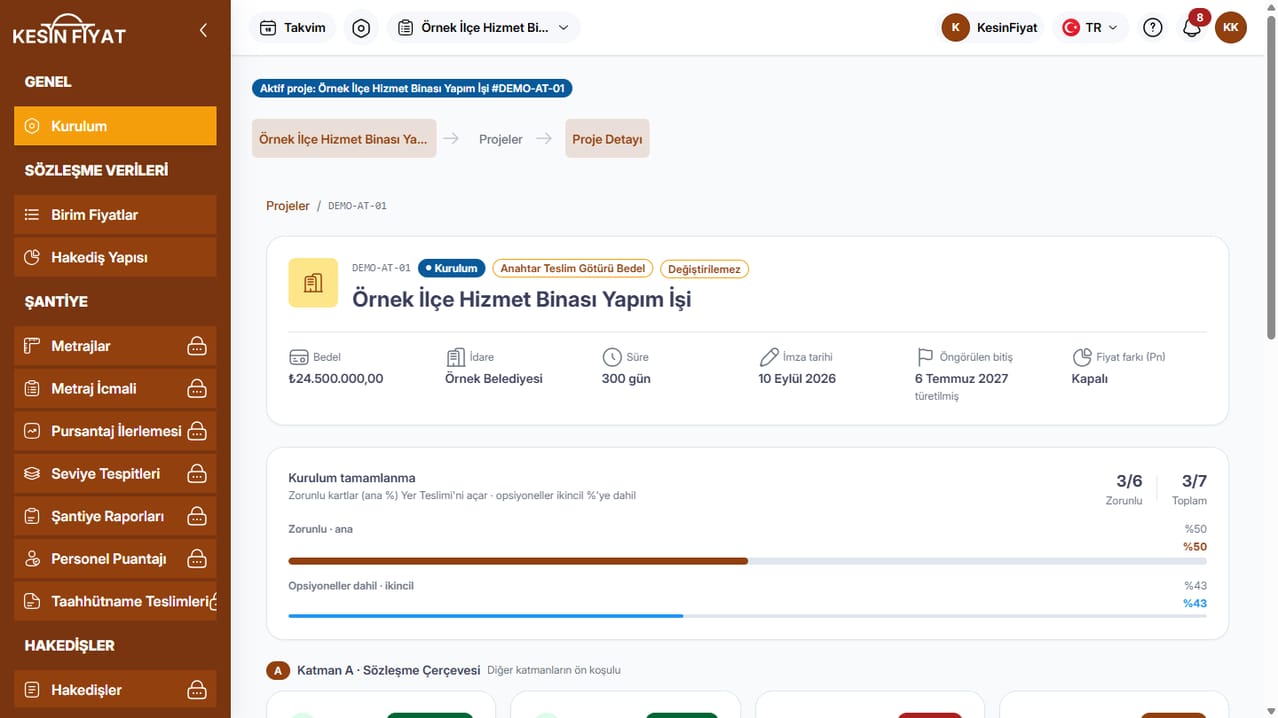Click the 6 Temmuz 2027 end date
Image resolution: width=1278 pixels, height=718 pixels.
(962, 379)
